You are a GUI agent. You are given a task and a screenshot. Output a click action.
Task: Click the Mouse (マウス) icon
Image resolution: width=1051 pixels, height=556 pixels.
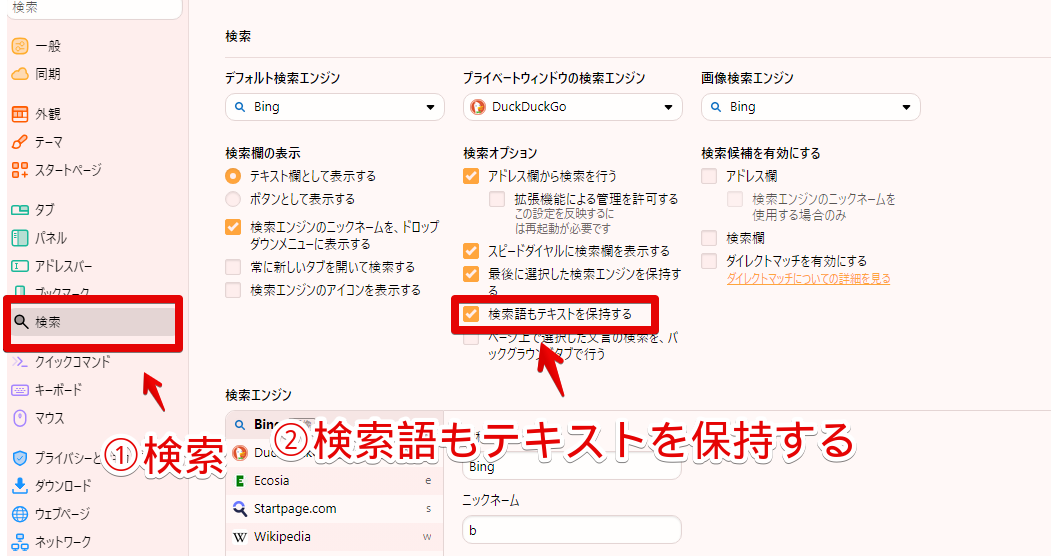pyautogui.click(x=20, y=418)
